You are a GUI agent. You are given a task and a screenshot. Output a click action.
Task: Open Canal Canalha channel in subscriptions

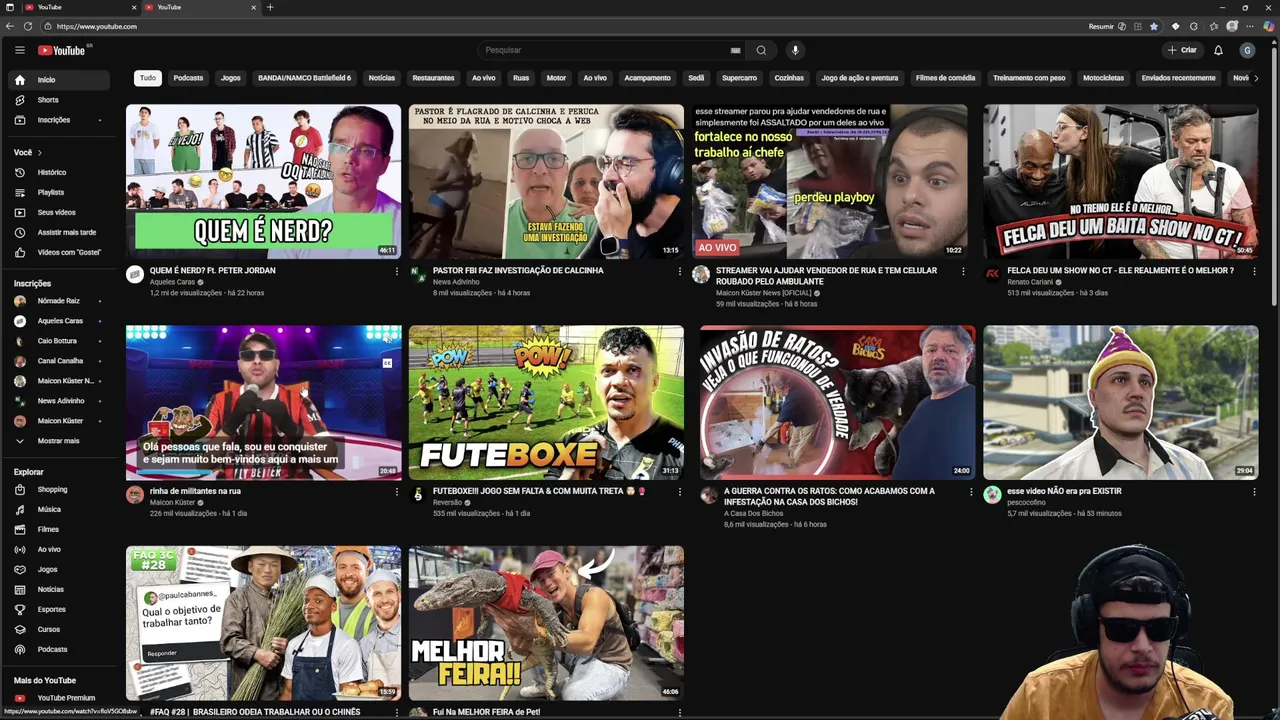point(60,361)
